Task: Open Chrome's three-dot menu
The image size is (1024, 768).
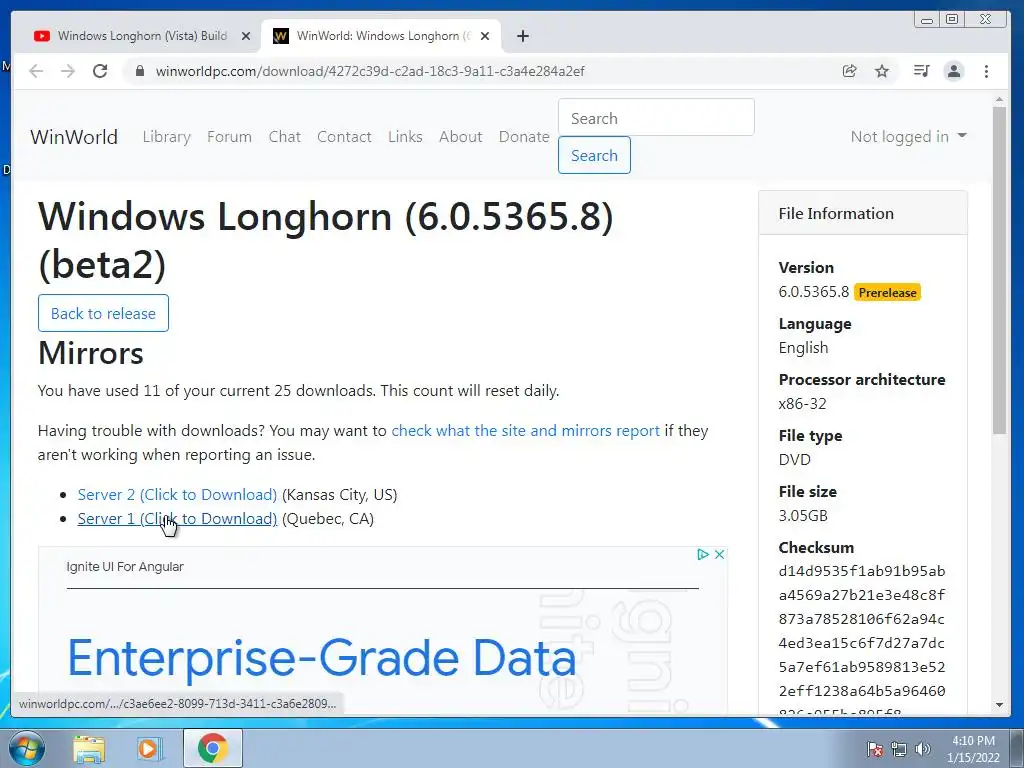Action: (x=986, y=71)
